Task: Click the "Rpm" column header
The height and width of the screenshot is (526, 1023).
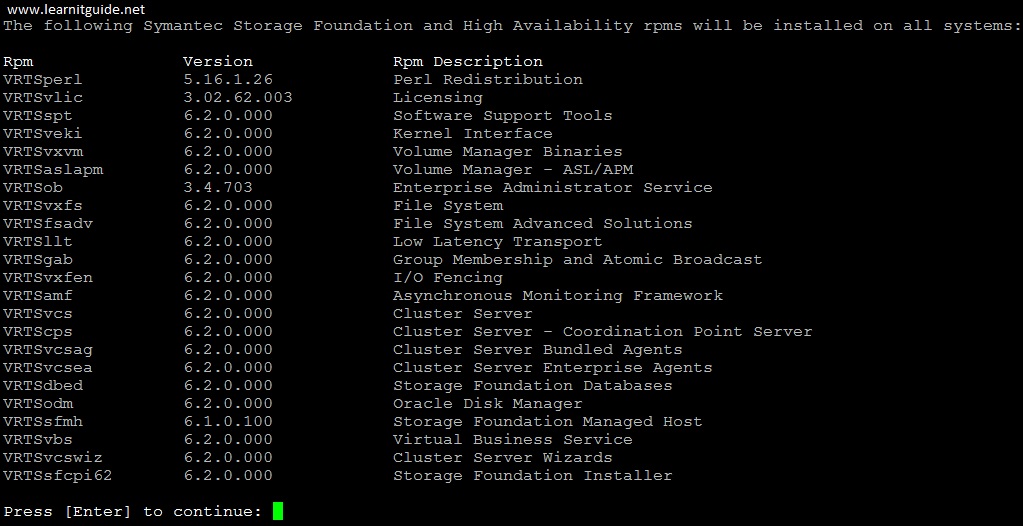Action: (x=18, y=62)
